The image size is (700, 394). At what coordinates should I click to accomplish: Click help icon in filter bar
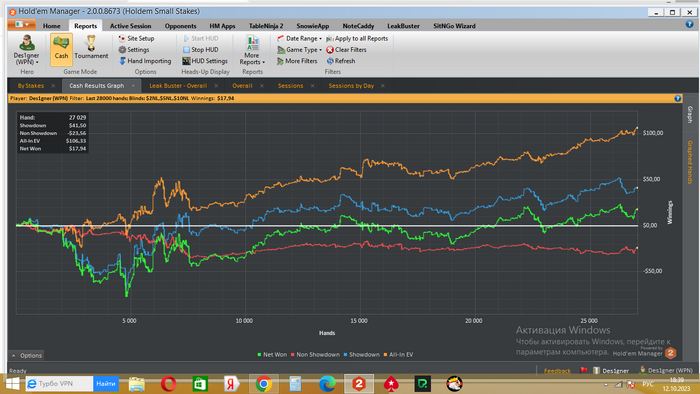click(678, 98)
